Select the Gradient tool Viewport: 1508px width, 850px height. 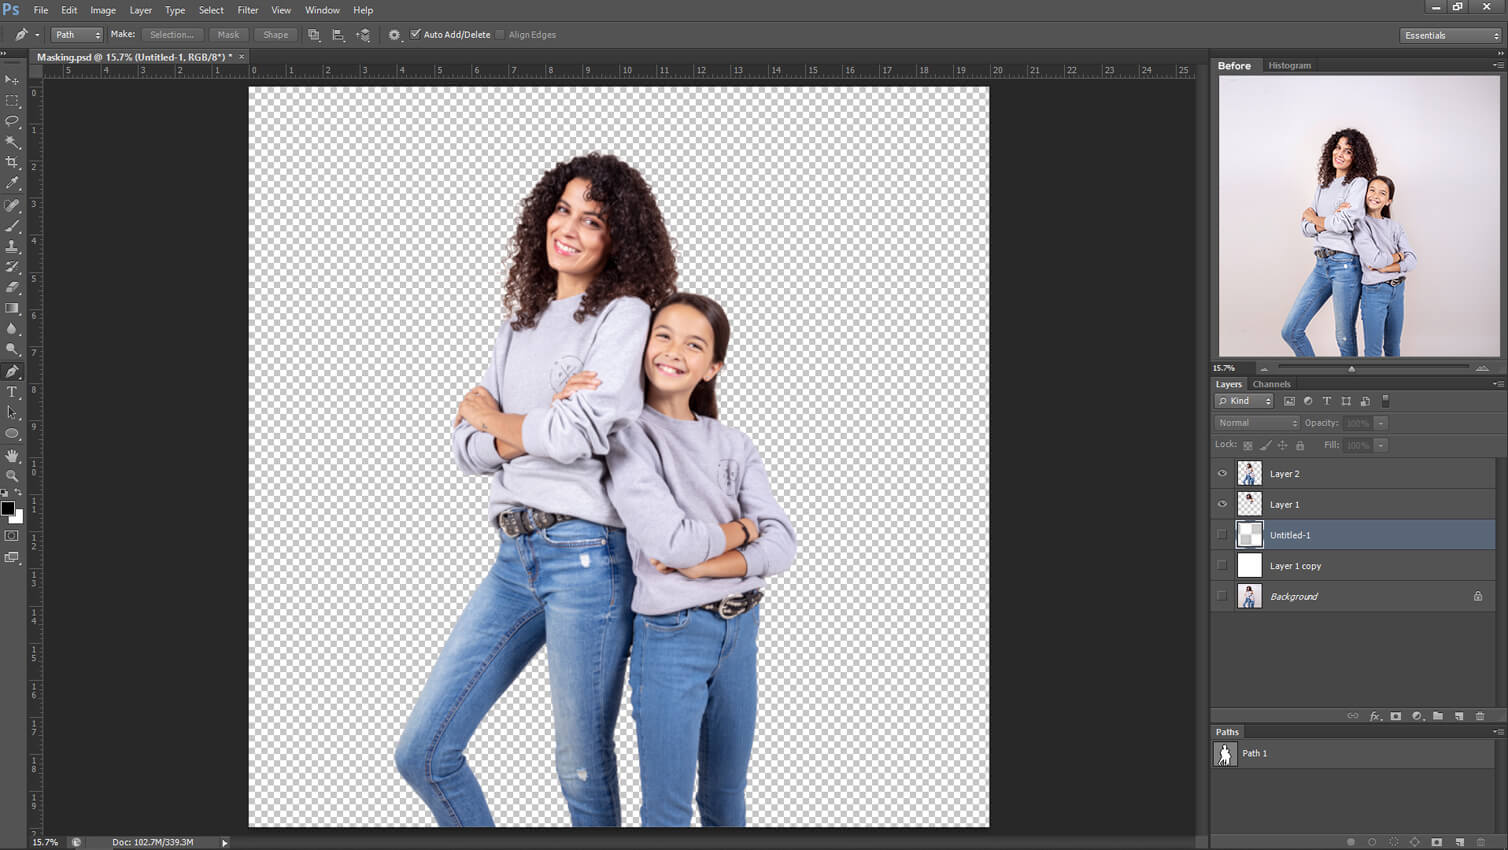coord(12,309)
